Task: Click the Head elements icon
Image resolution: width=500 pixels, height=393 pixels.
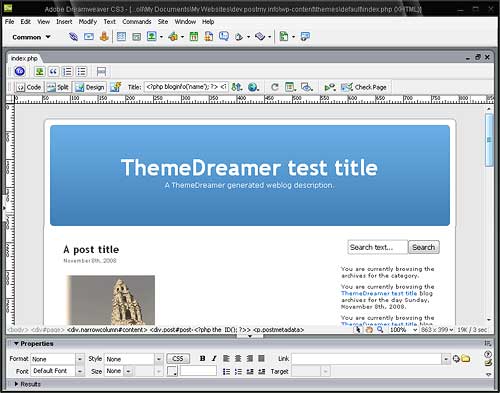Action: point(239,37)
